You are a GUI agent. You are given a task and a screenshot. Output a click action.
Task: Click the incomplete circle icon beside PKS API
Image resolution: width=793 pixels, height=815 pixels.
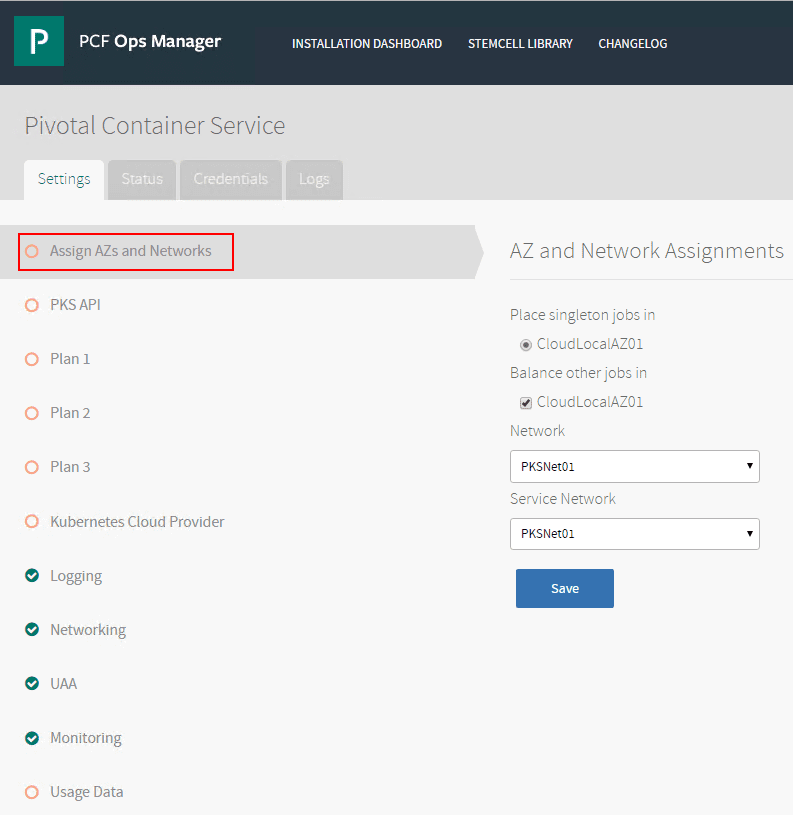(32, 305)
